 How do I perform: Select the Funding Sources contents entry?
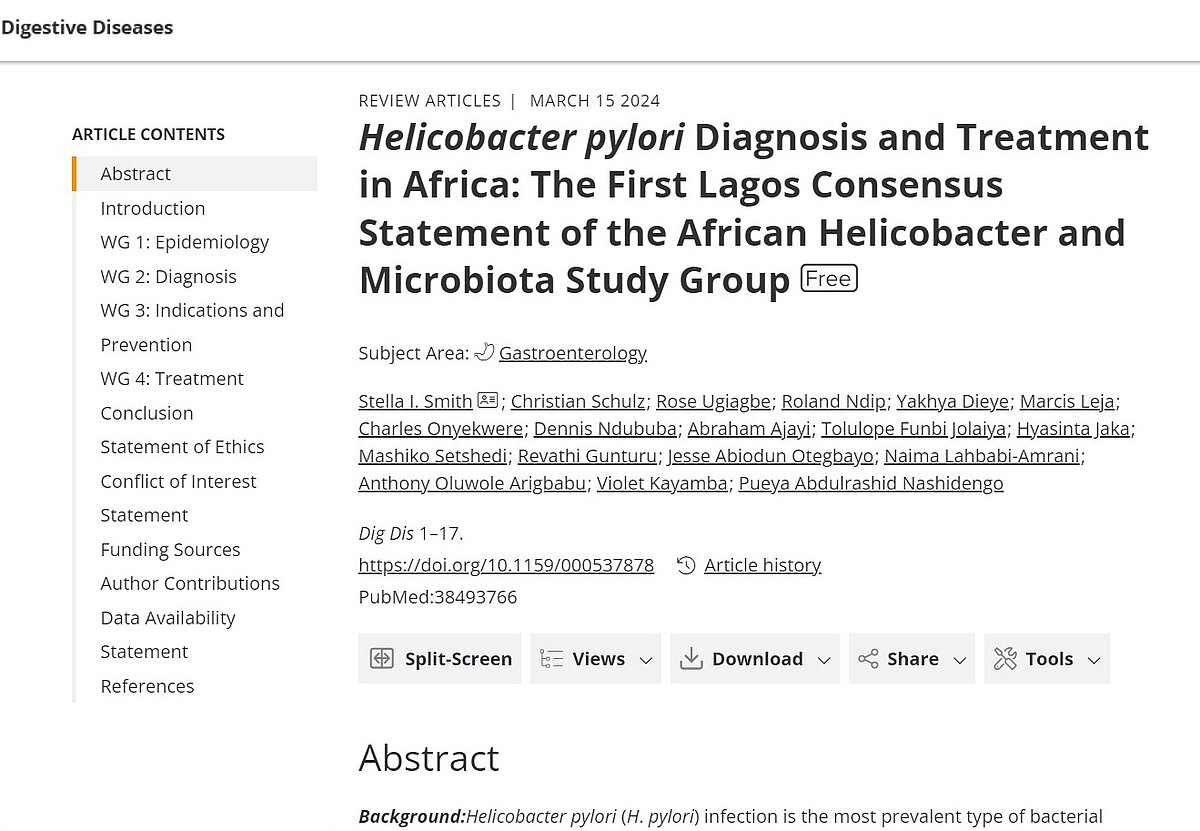(170, 549)
